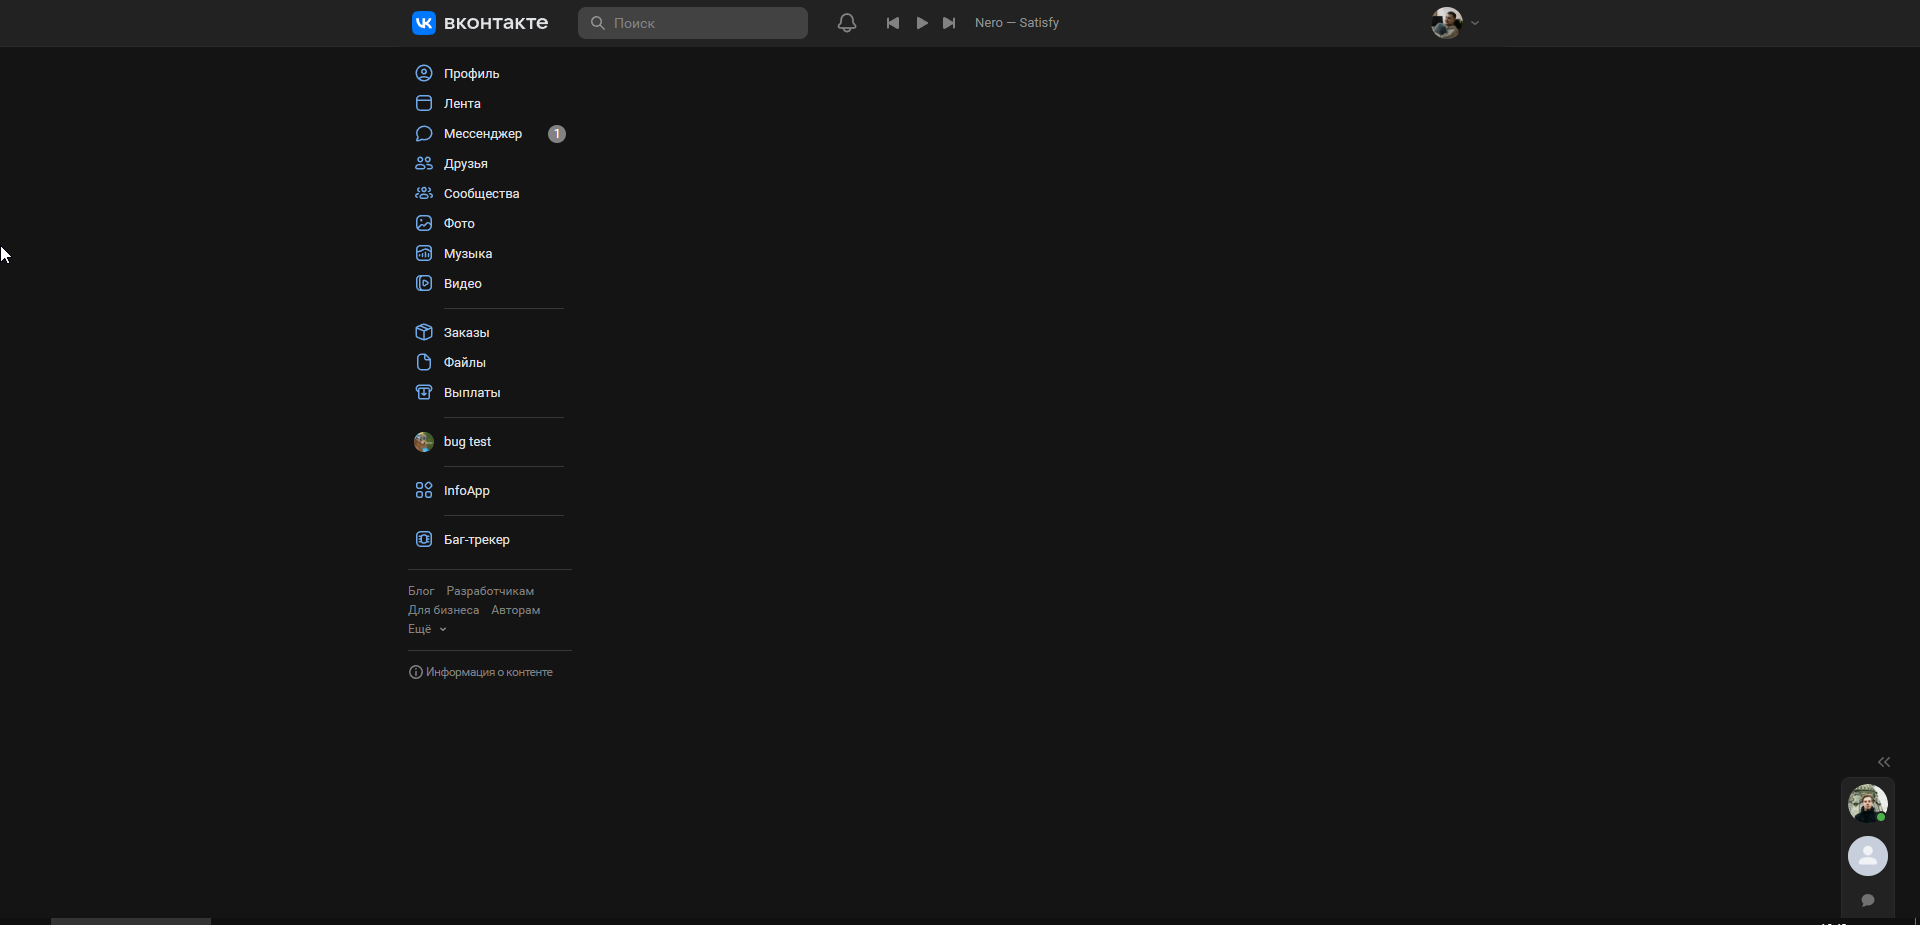Open chat with the online user avatar
Image resolution: width=1920 pixels, height=925 pixels.
click(1868, 803)
